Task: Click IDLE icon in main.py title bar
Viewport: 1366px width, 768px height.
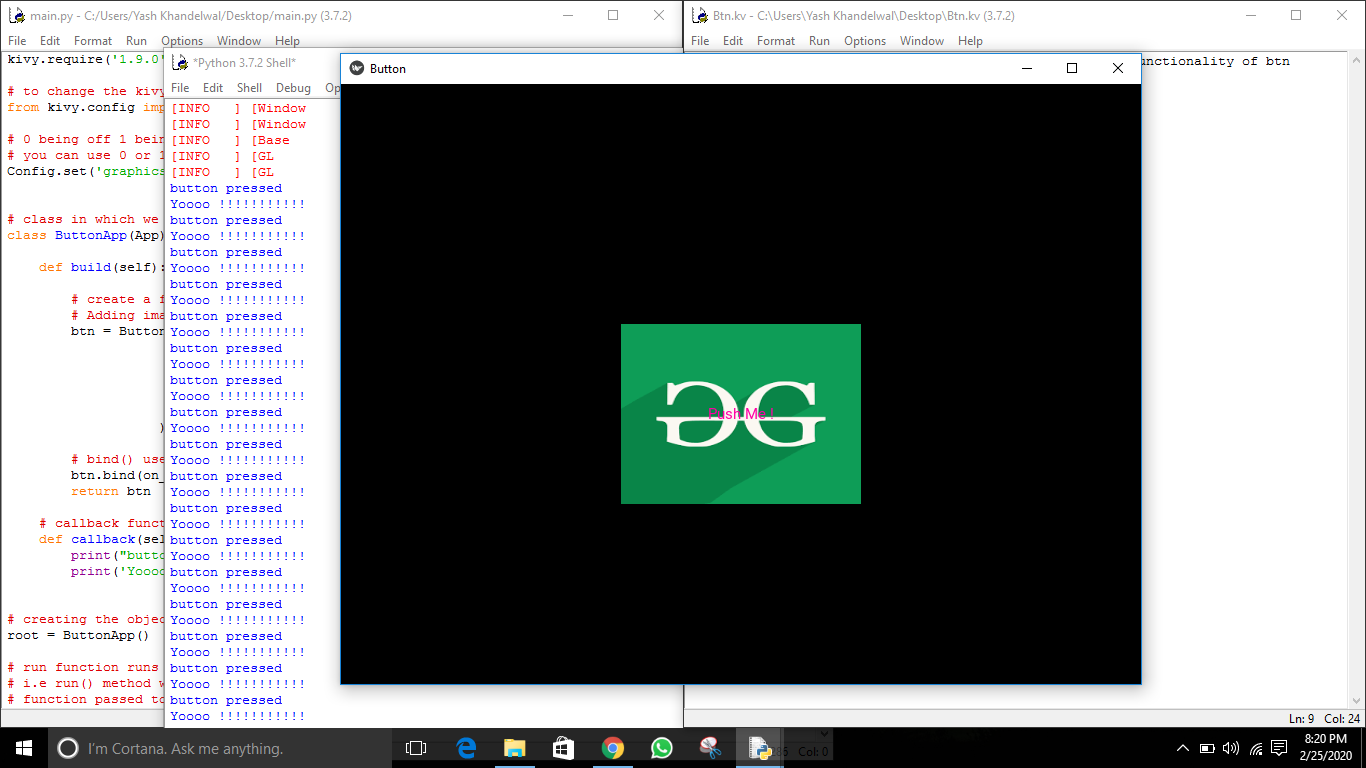Action: [x=16, y=15]
